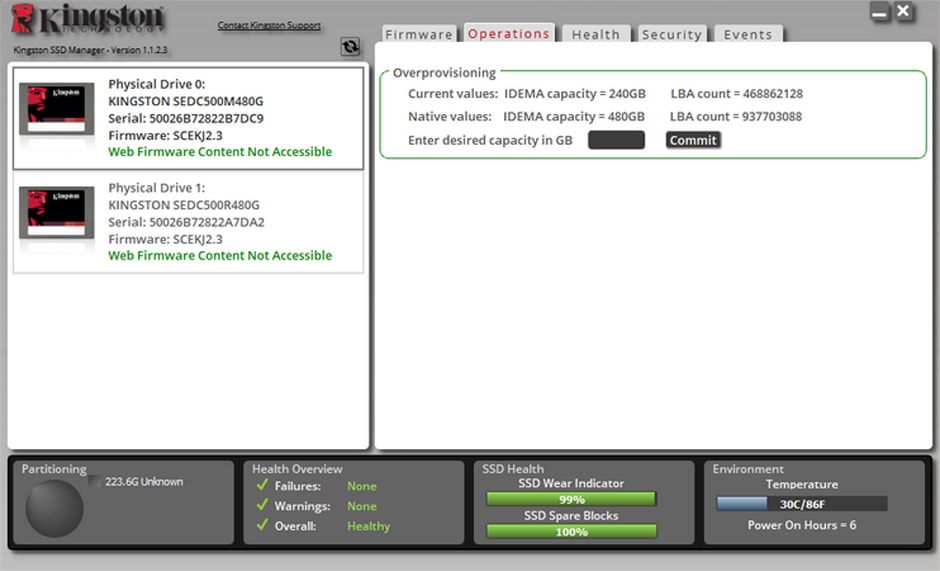This screenshot has width=940, height=571.
Task: Click the desired capacity input field
Action: (x=616, y=140)
